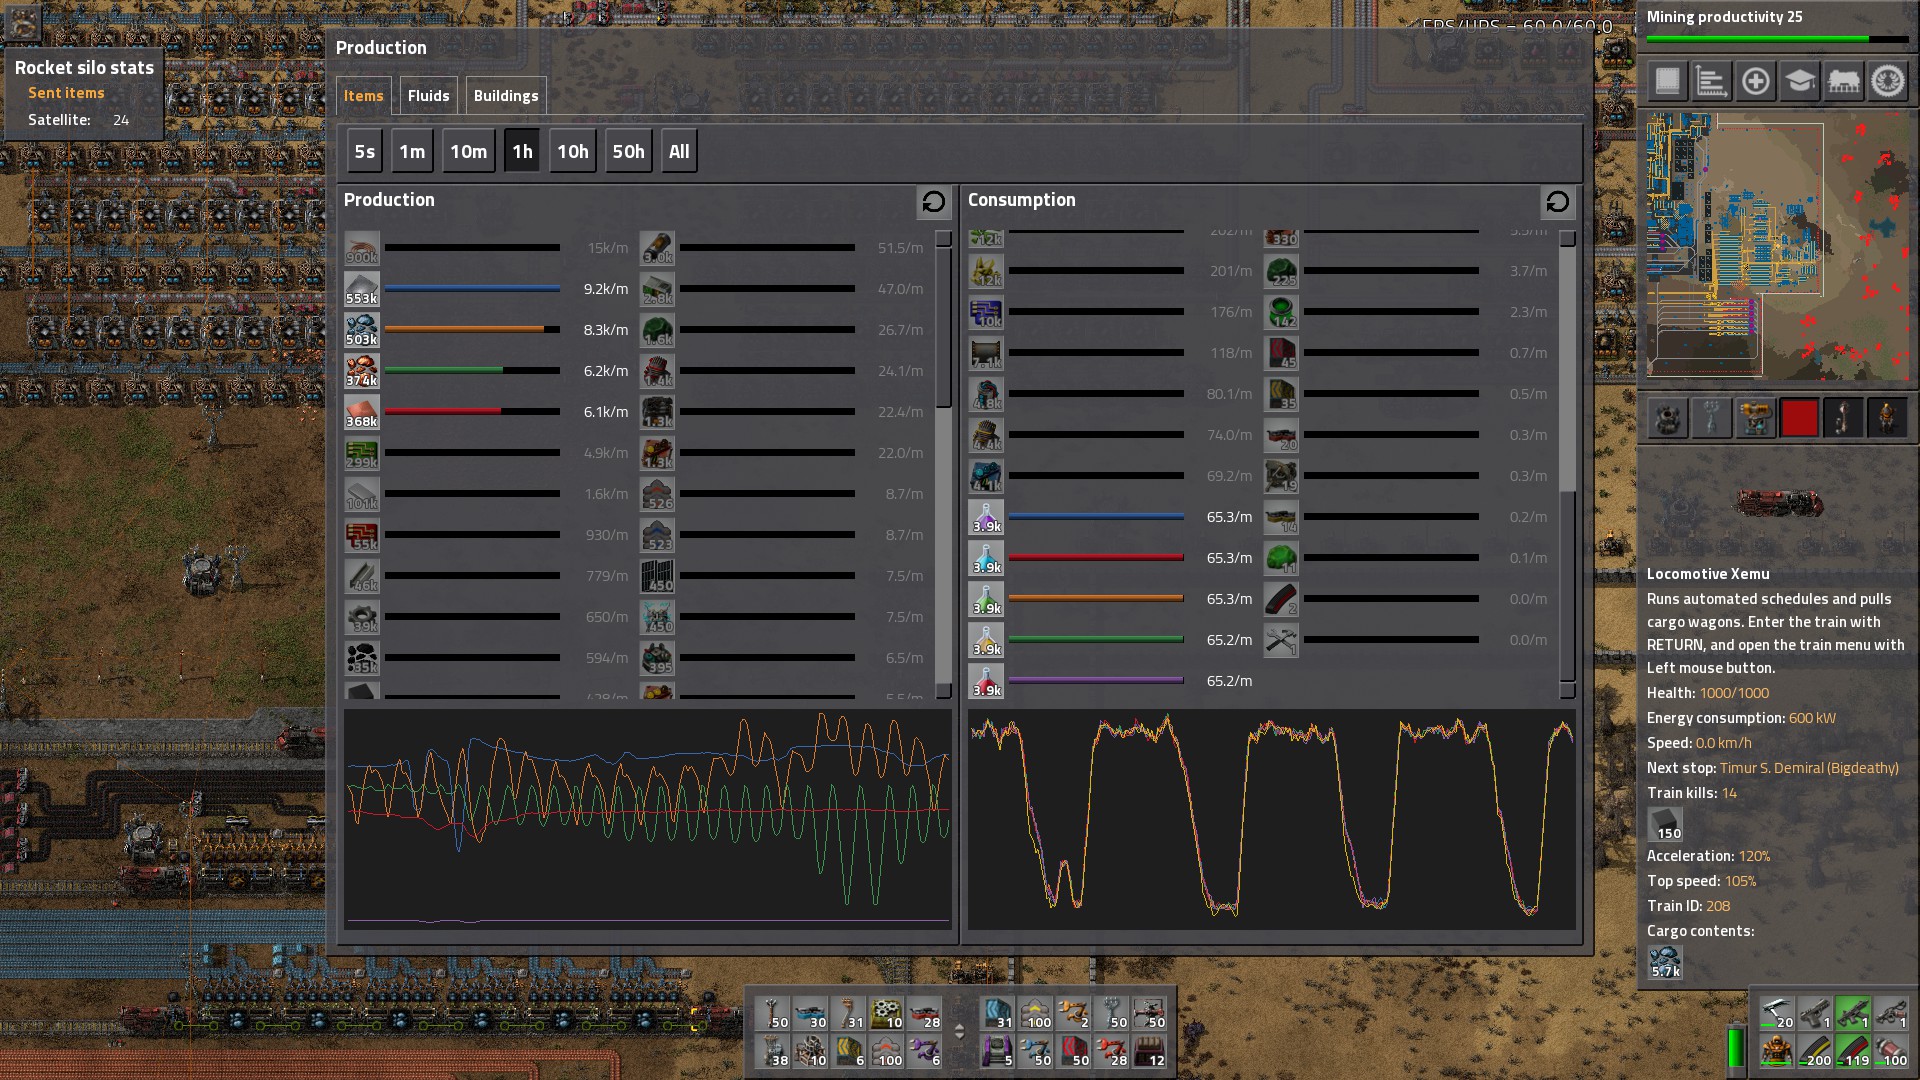Open the train overview button
The width and height of the screenshot is (1920, 1080).
pyautogui.click(x=1843, y=81)
